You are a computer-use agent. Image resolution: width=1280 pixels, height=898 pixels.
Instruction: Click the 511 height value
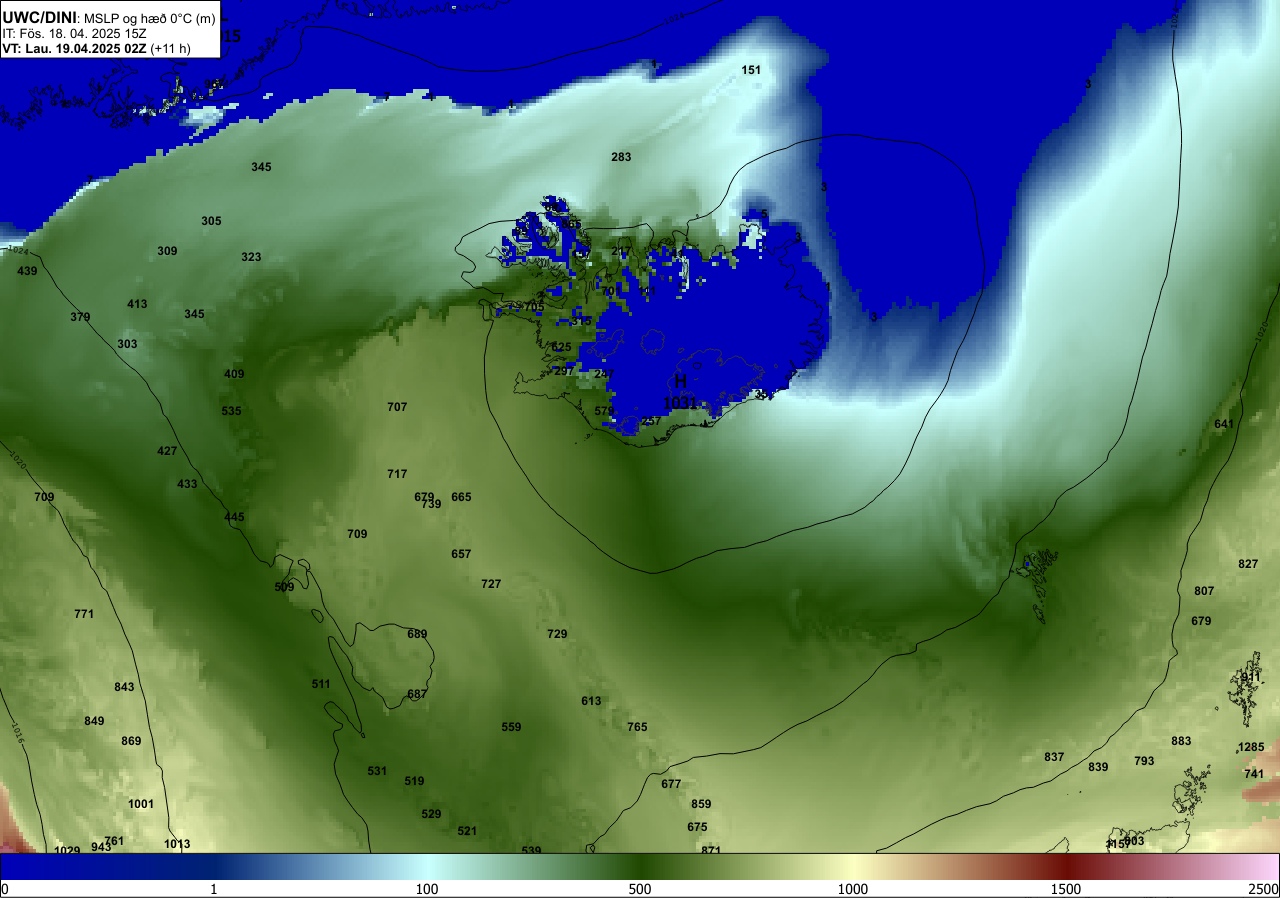[x=320, y=684]
